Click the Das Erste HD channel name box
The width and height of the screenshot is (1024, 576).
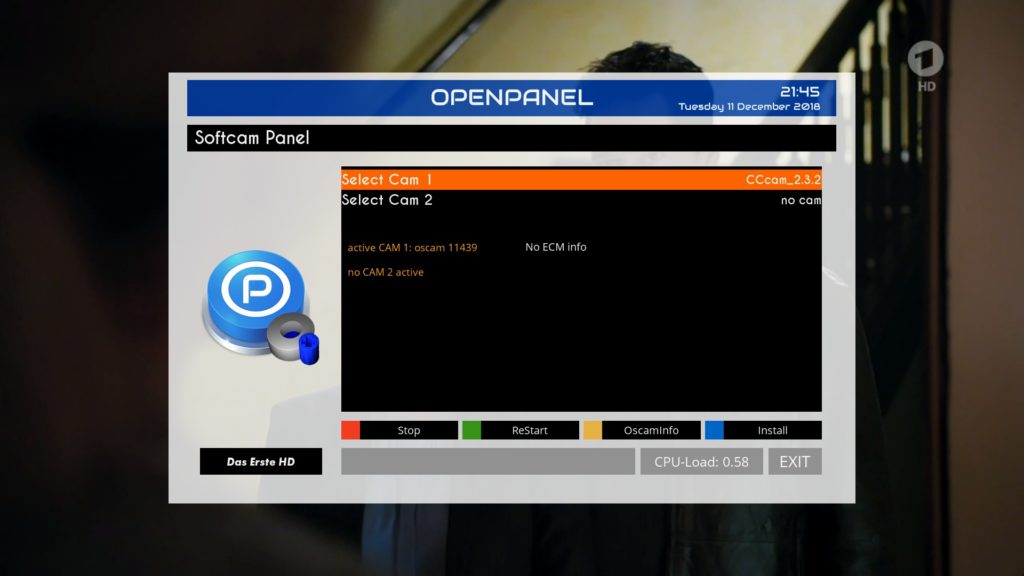tap(260, 462)
